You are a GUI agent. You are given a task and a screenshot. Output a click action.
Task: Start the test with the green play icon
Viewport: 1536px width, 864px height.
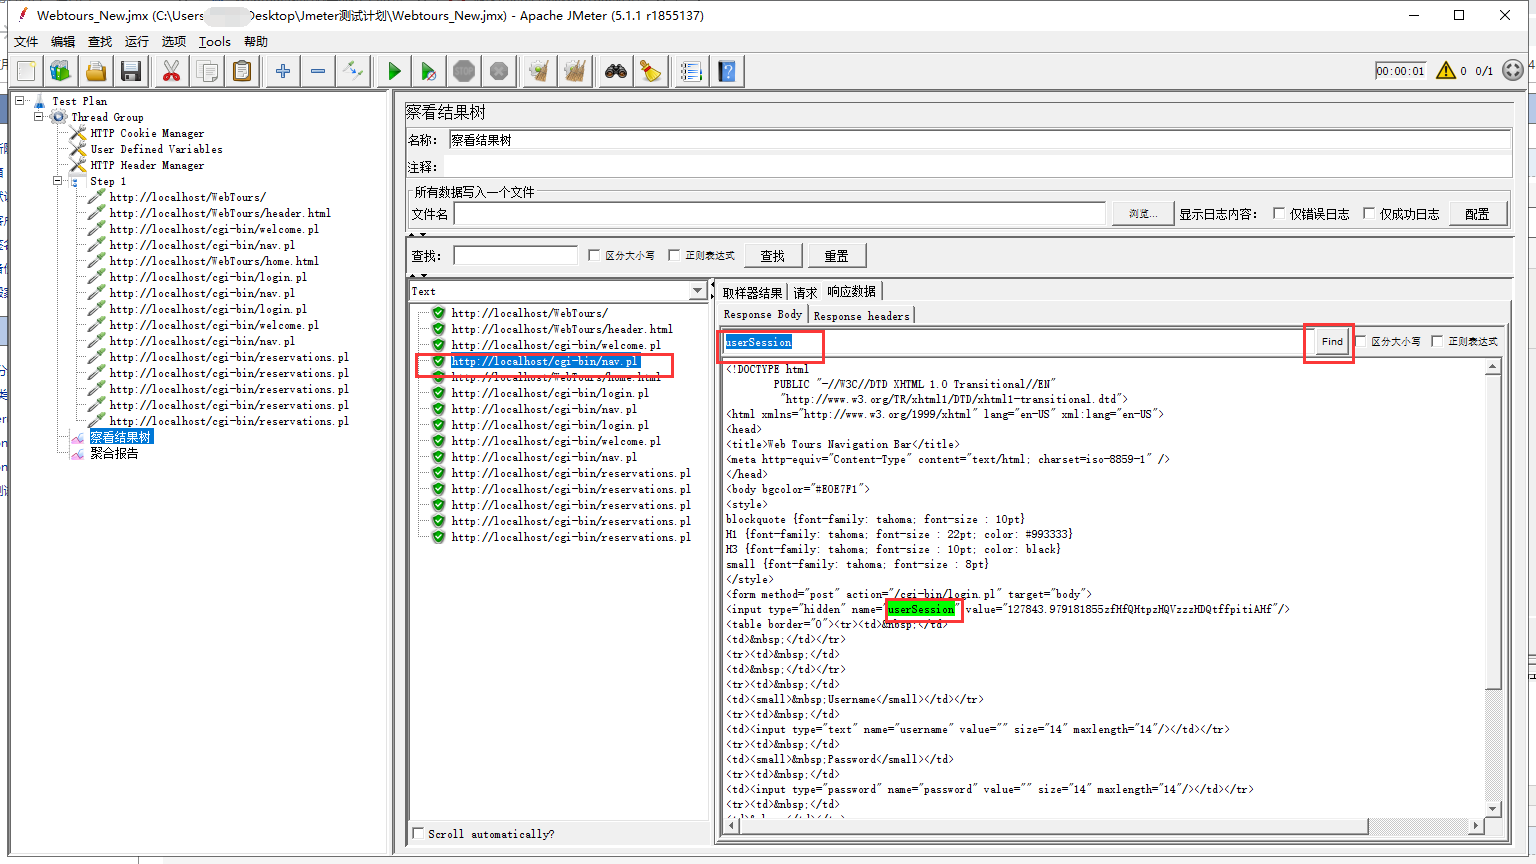pyautogui.click(x=394, y=71)
